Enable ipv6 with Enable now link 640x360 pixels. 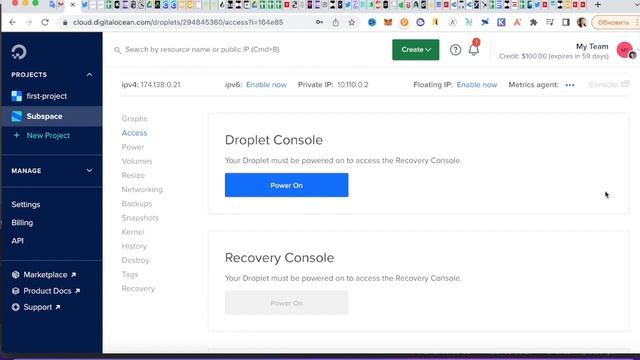pyautogui.click(x=267, y=85)
